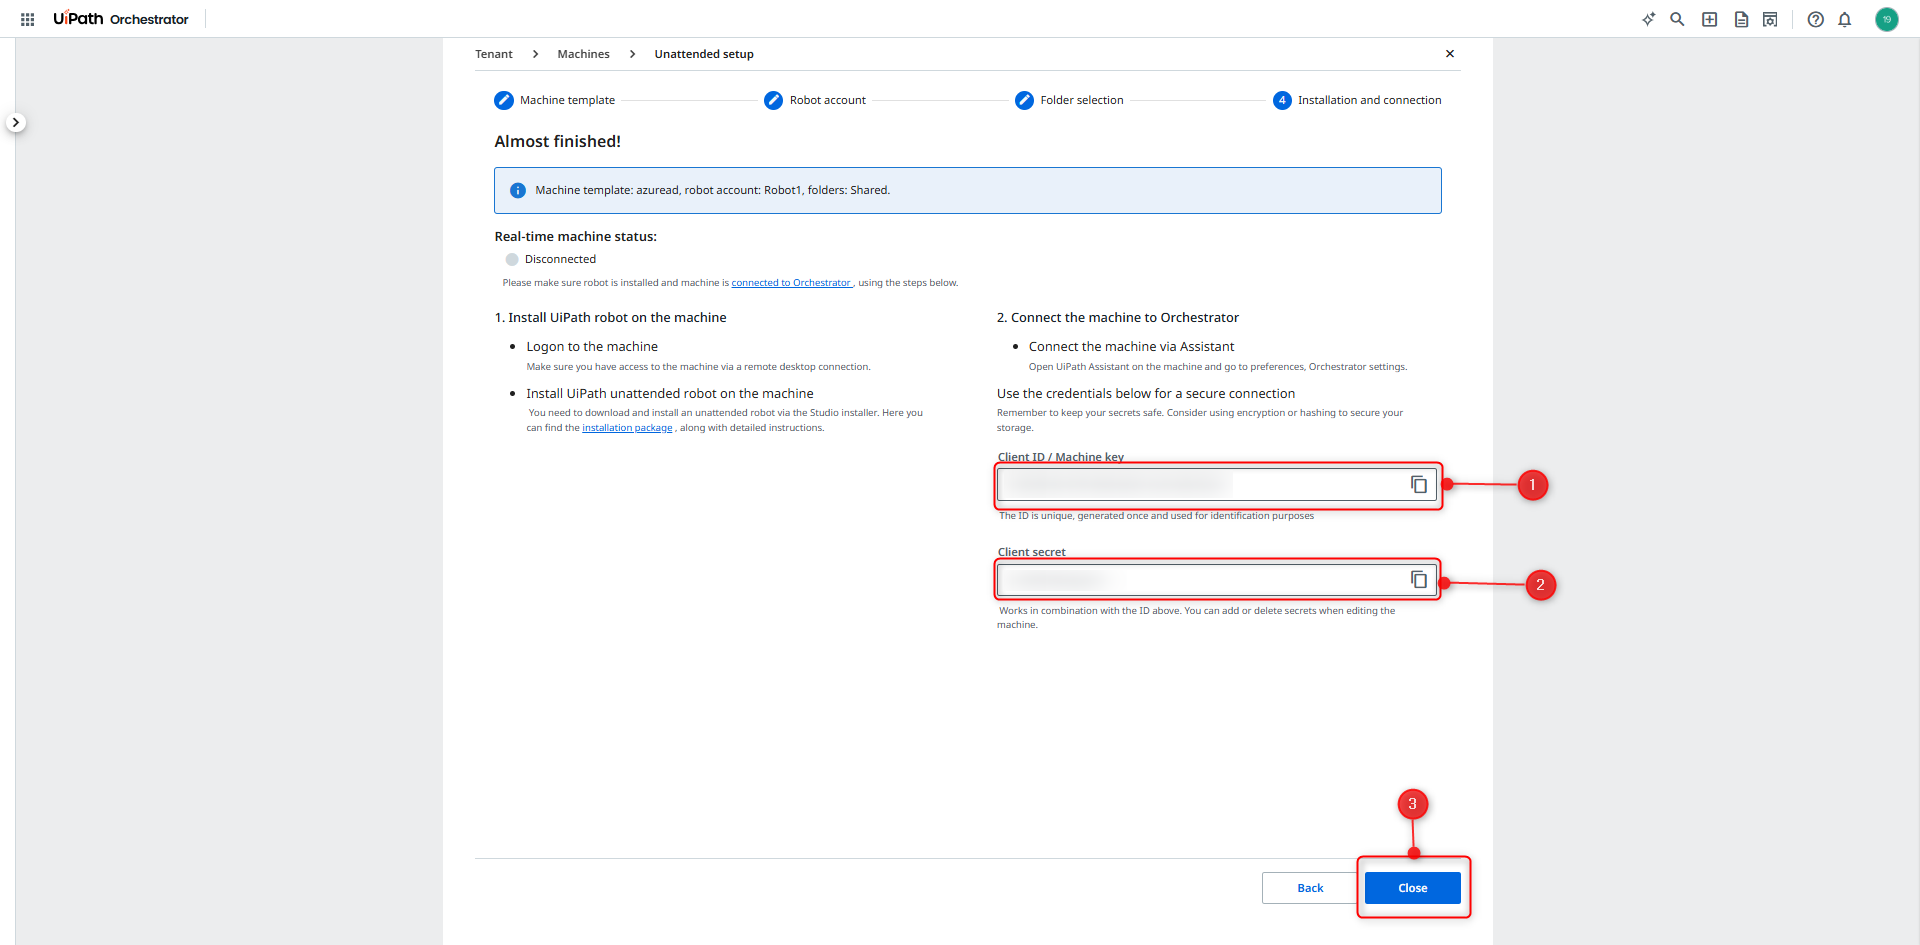The width and height of the screenshot is (1920, 945).
Task: Click the Client ID / Machine key field
Action: point(1217,485)
